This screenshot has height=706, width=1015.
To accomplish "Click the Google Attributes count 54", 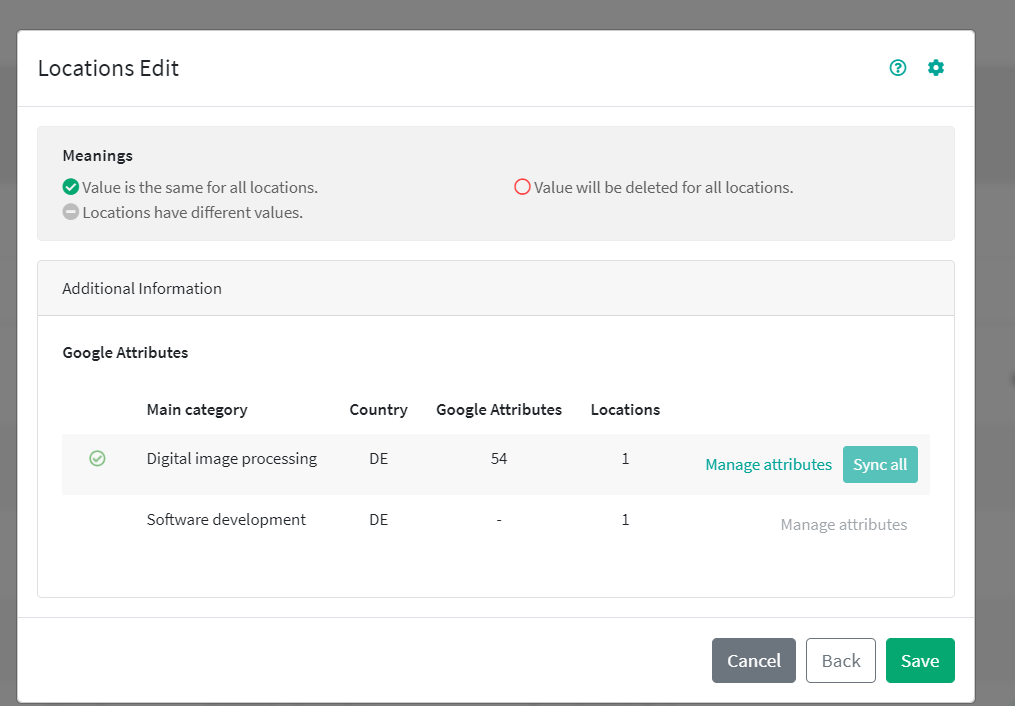I will [x=498, y=459].
